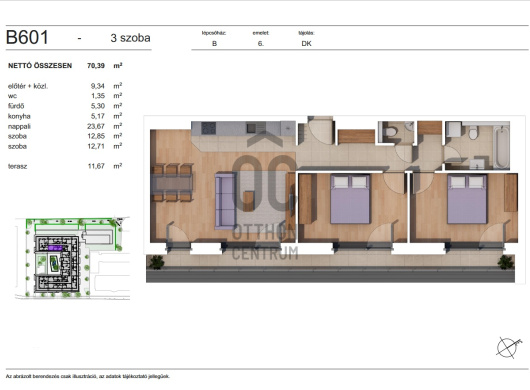Select the value 1,35
The height and width of the screenshot is (390, 530).
click(98, 96)
